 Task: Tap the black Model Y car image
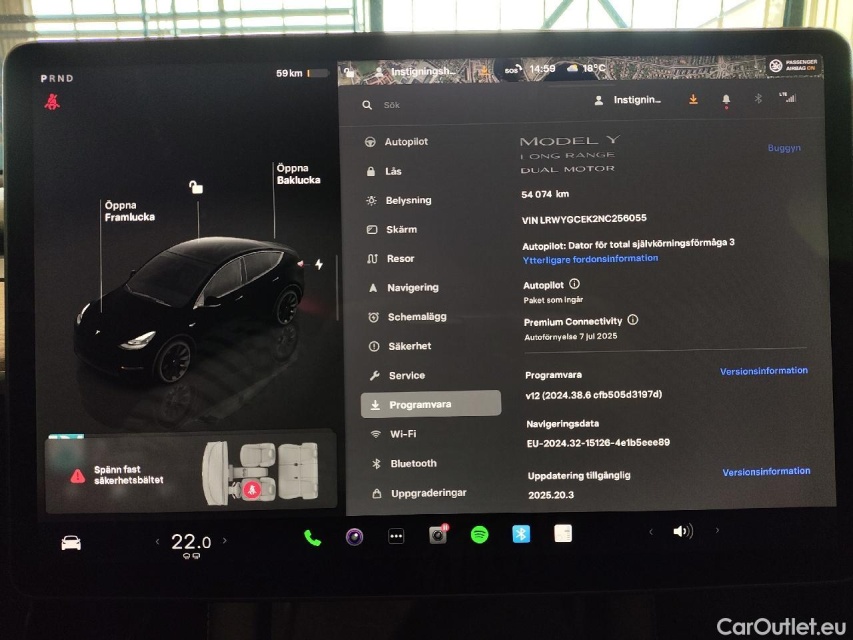tap(189, 308)
